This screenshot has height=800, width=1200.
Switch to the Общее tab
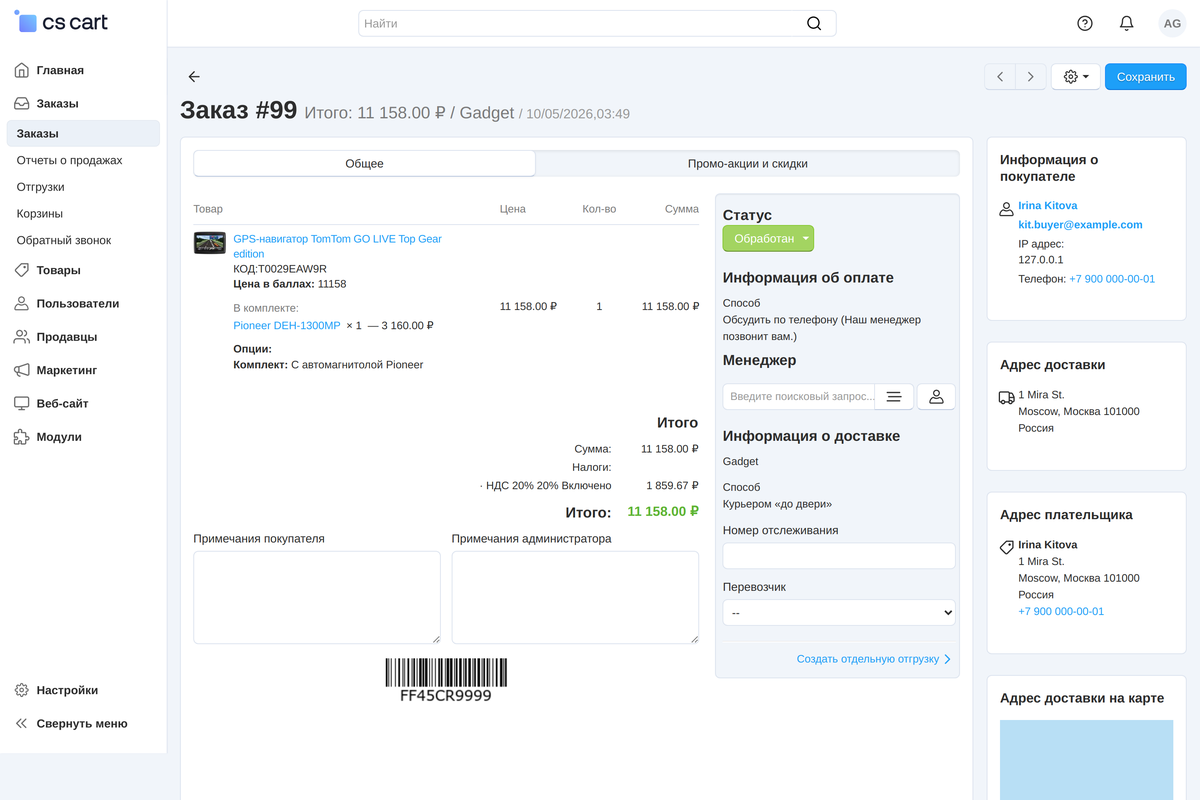pyautogui.click(x=365, y=163)
